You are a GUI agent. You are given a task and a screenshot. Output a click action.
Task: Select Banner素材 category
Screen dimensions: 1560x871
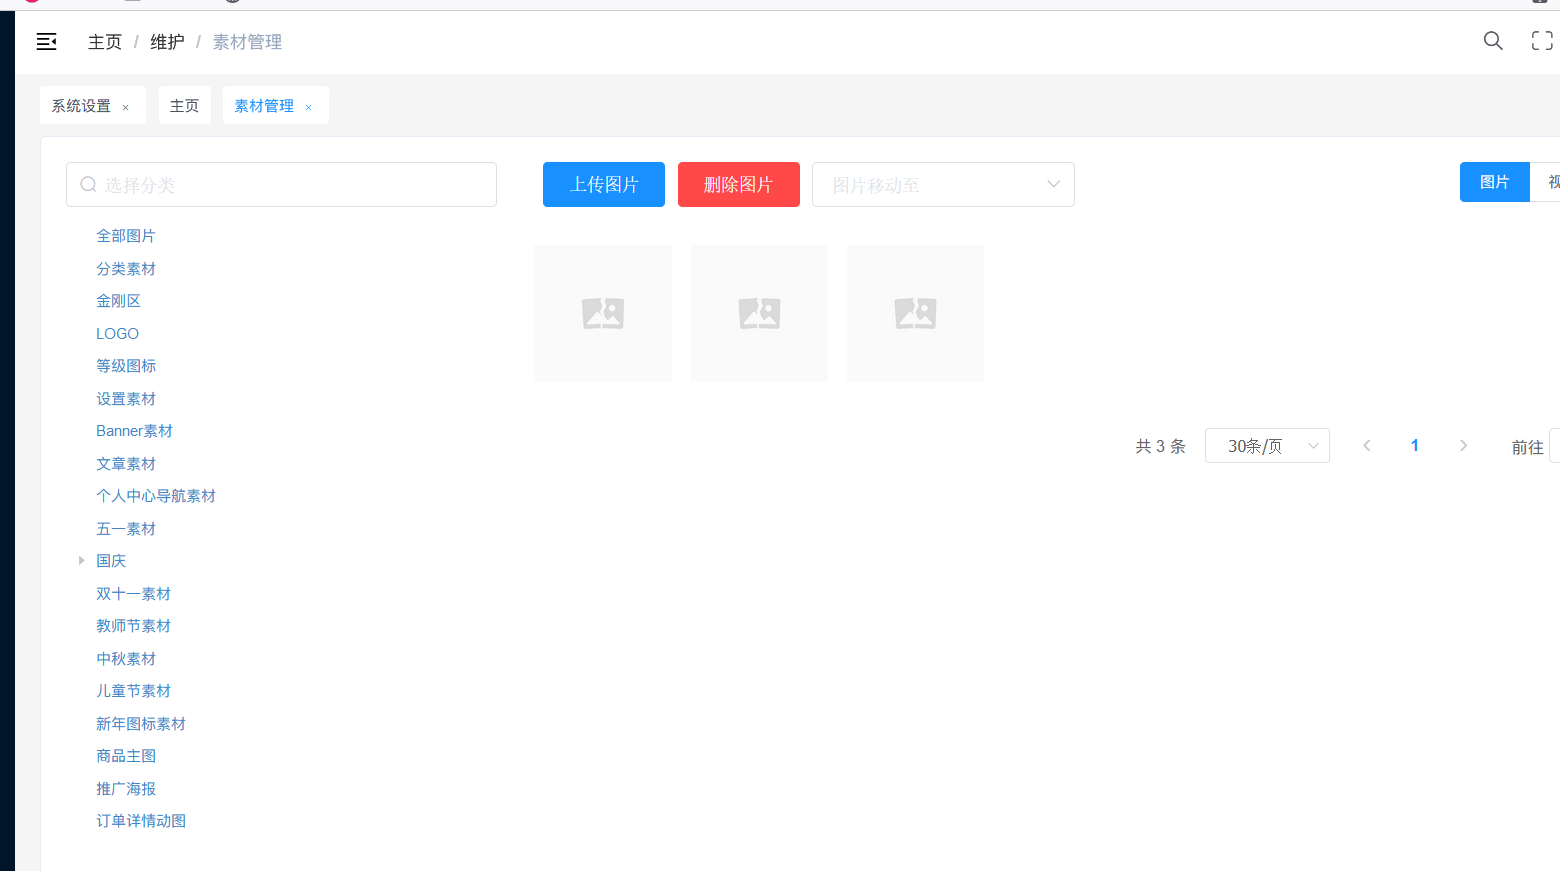pyautogui.click(x=134, y=431)
